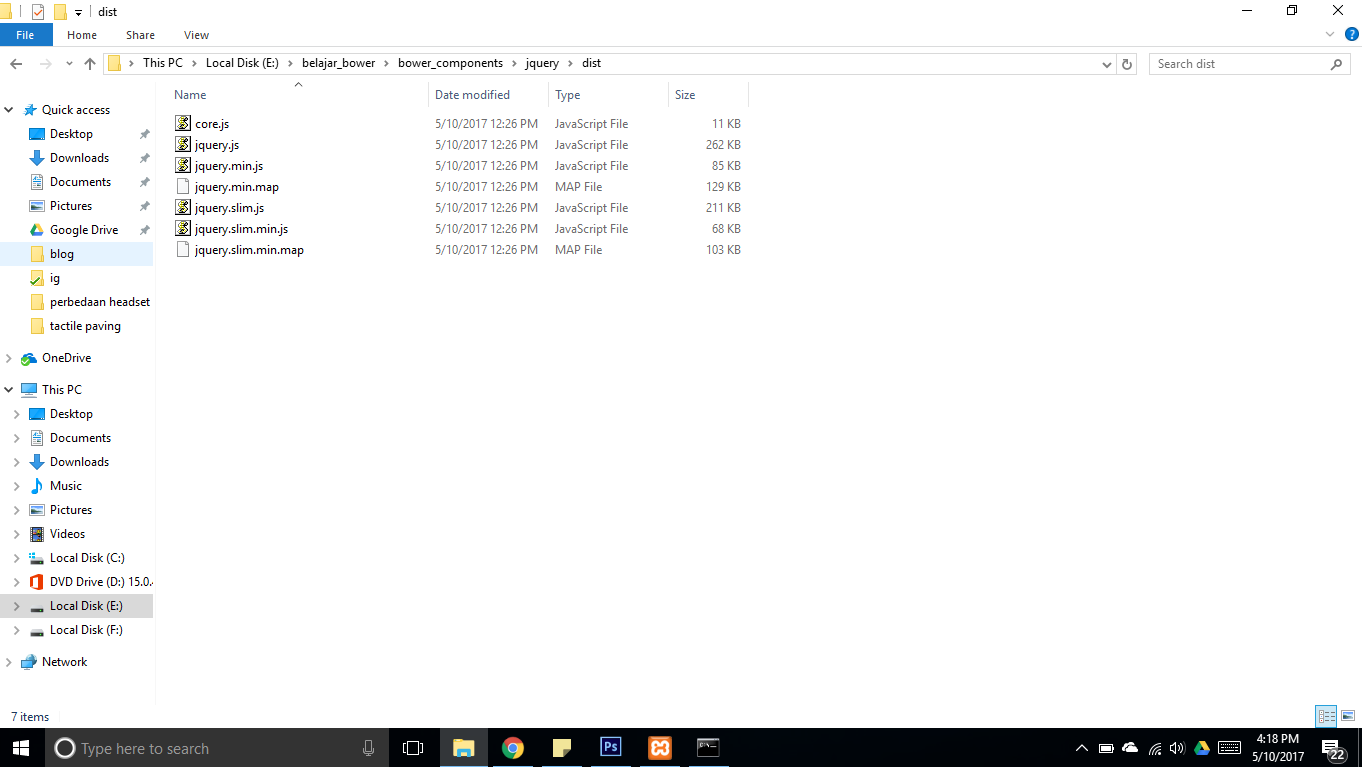Refresh the dist folder view

[x=1127, y=64]
